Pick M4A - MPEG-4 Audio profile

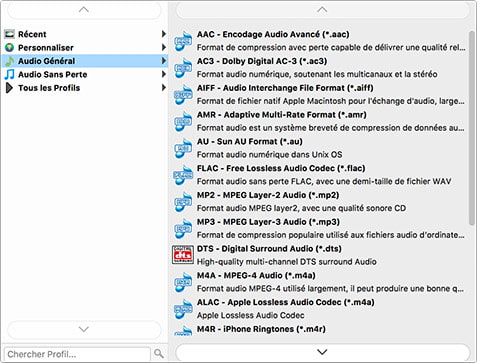[320, 282]
